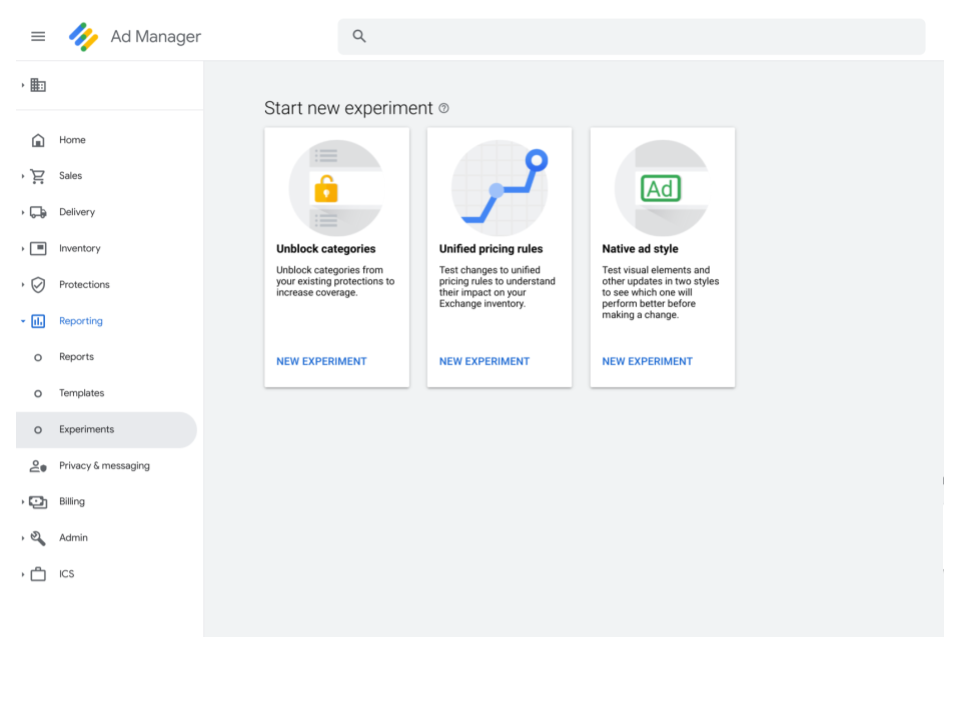Click the Experiments circle bullet
Viewport: 960px width, 720px height.
coord(38,430)
